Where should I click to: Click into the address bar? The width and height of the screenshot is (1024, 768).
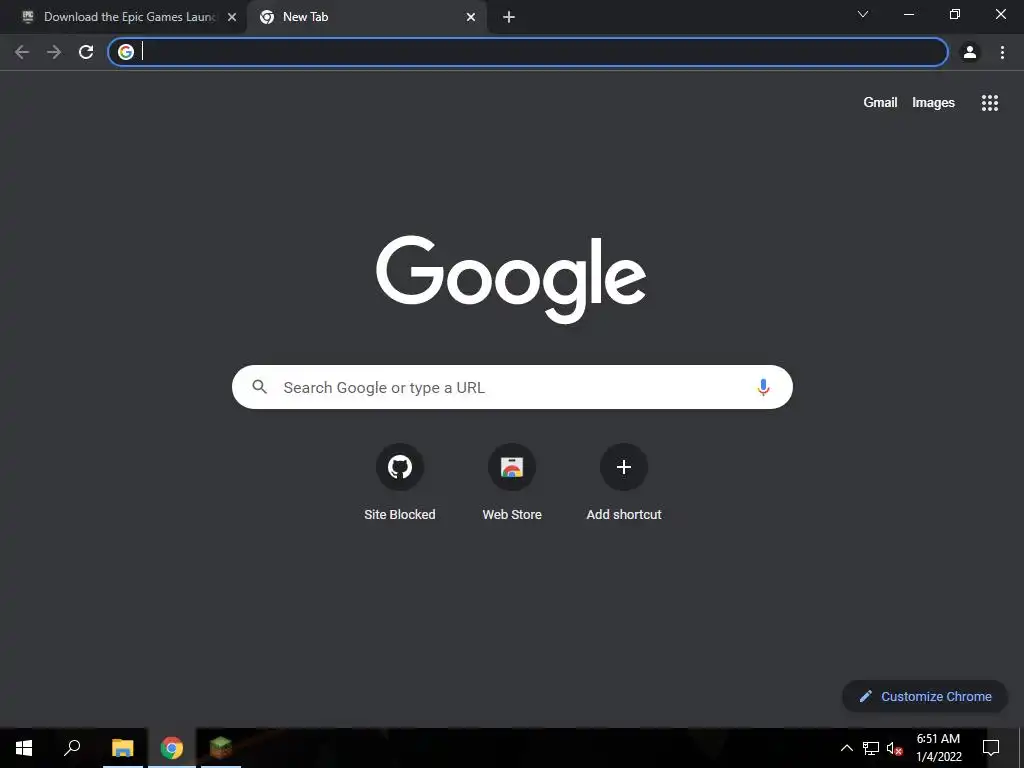528,52
